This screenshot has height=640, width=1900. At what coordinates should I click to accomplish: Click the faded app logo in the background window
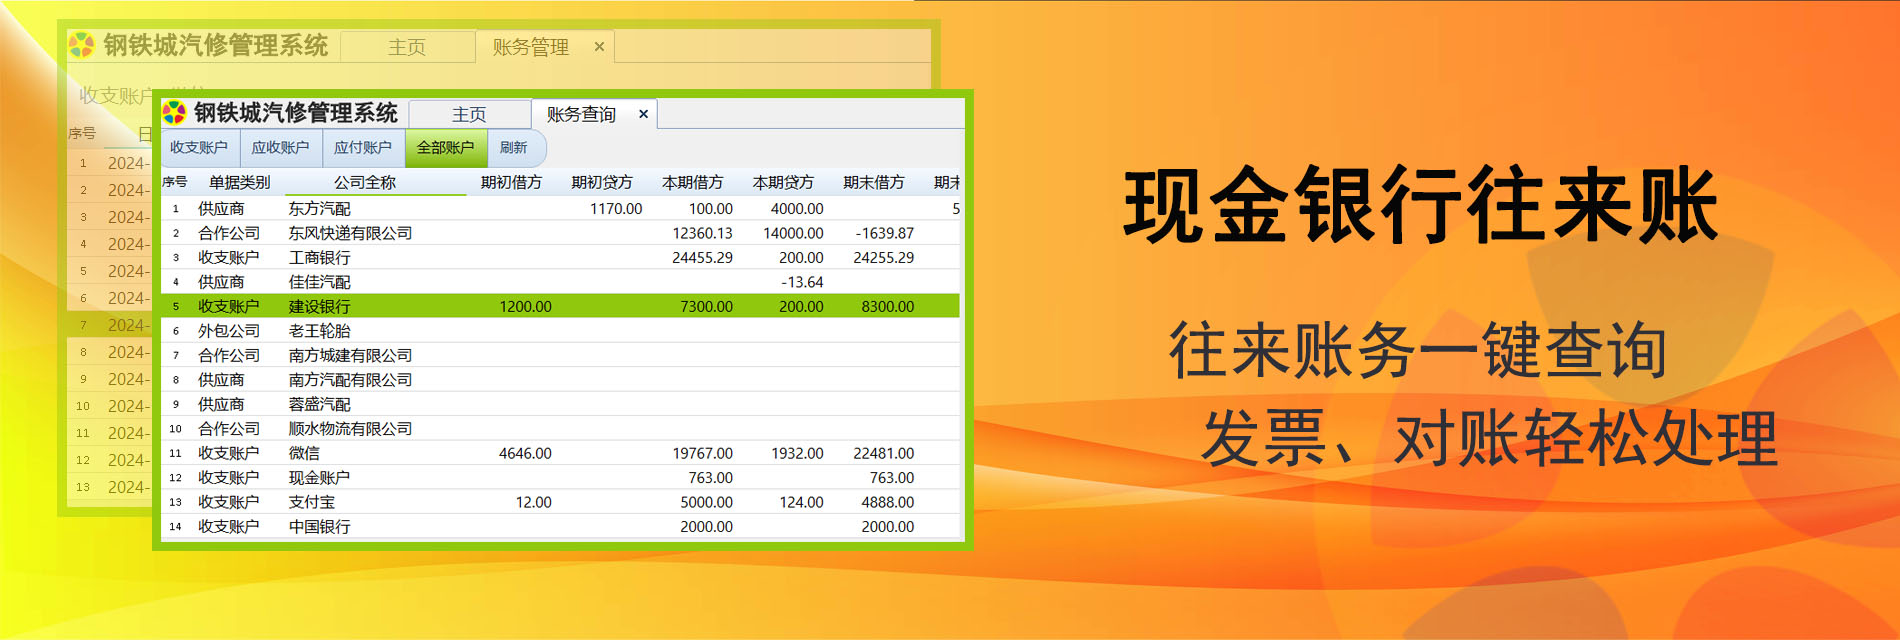[81, 45]
